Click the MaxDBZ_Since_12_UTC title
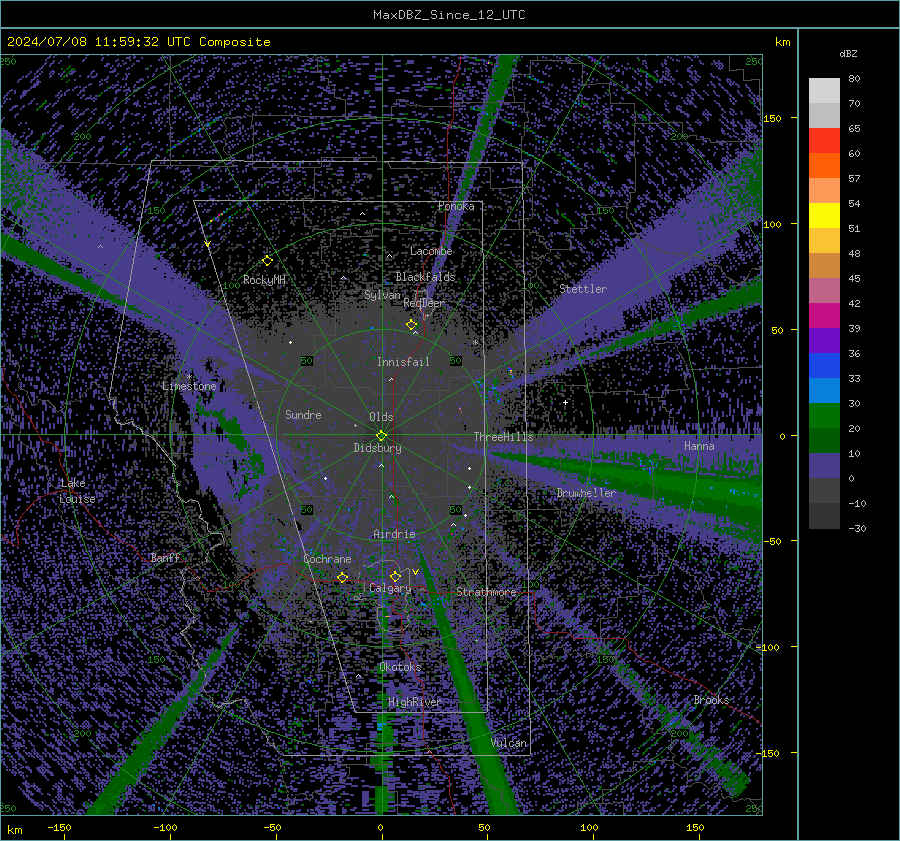 [x=449, y=15]
